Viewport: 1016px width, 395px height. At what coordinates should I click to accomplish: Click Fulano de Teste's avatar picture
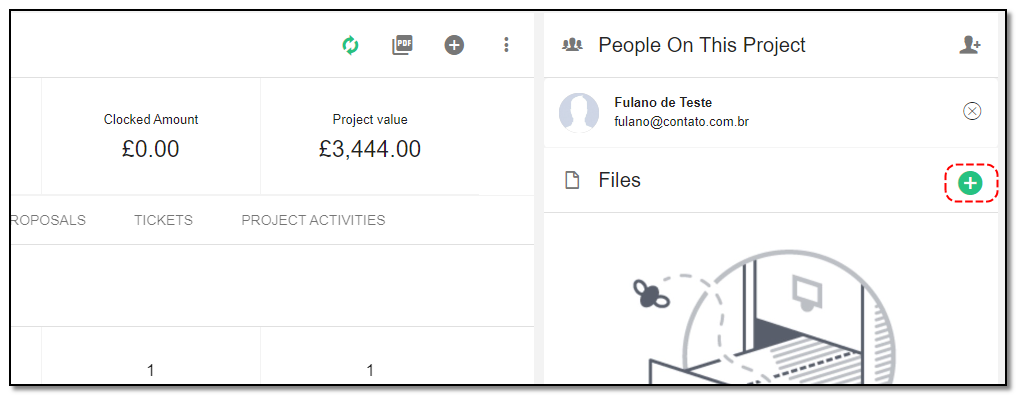579,113
